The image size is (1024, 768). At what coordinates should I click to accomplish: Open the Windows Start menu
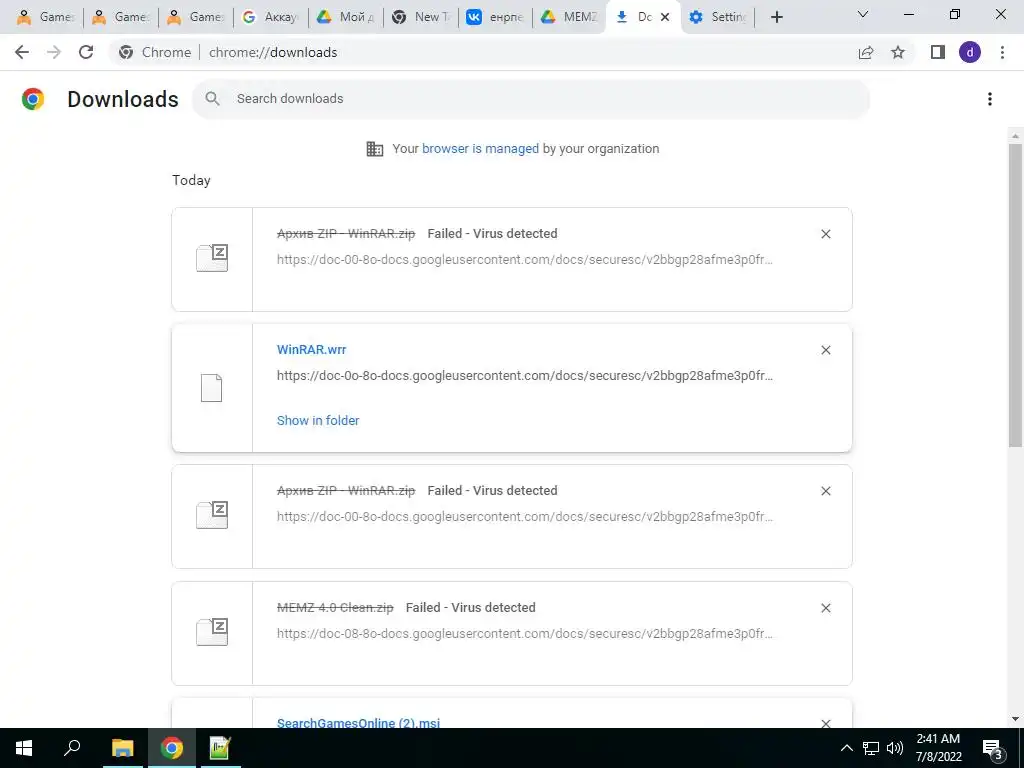(24, 748)
